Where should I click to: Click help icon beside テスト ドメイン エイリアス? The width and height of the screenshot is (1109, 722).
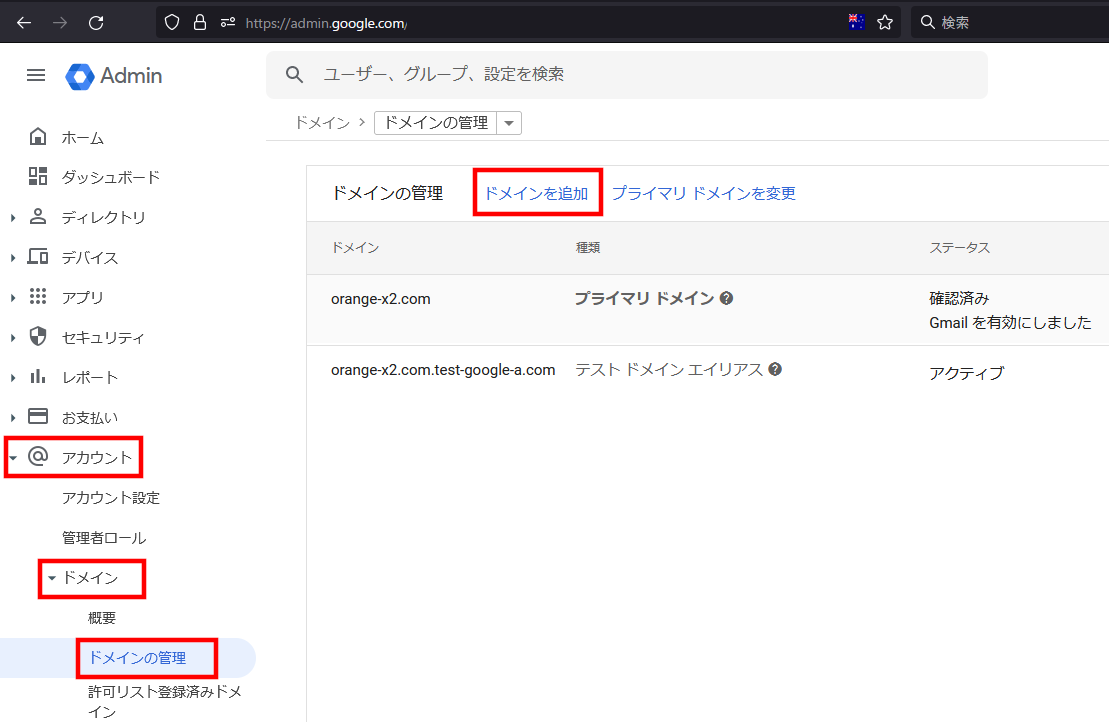coord(775,369)
